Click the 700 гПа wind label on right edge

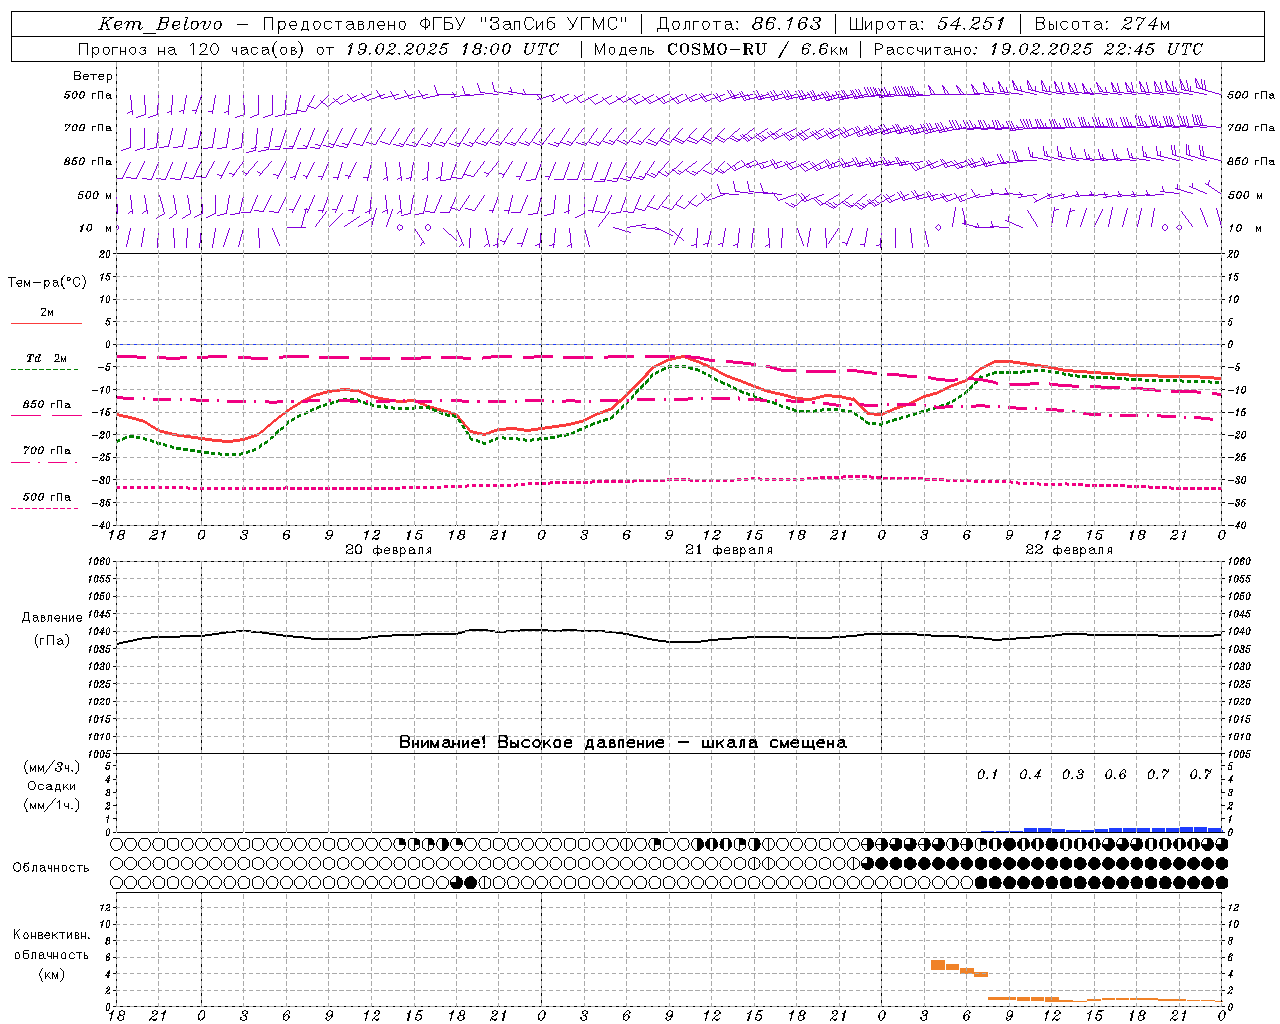pyautogui.click(x=1250, y=128)
